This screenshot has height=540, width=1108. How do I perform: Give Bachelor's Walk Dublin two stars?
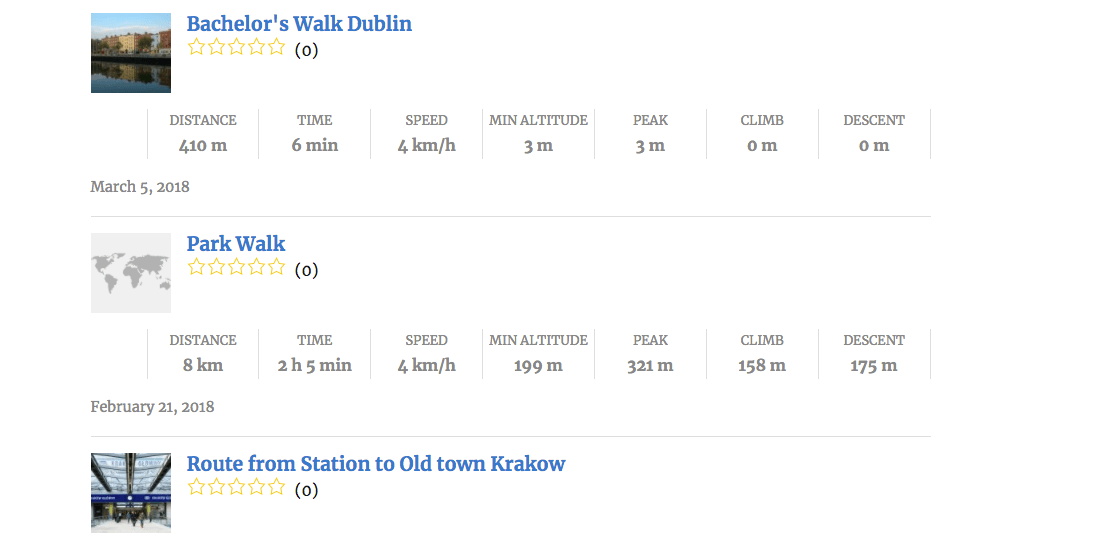coord(217,47)
